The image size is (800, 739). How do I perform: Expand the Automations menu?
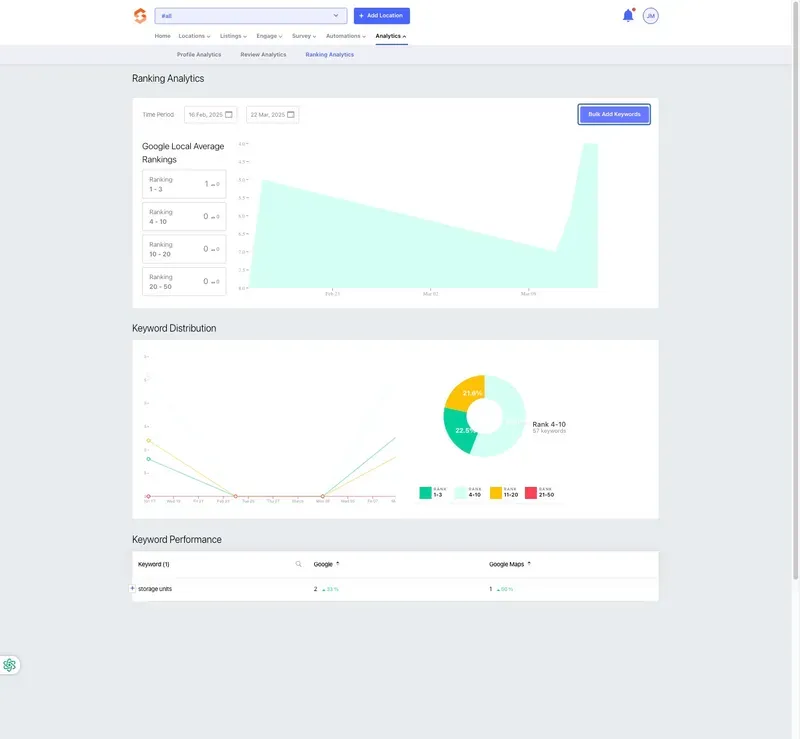pos(346,36)
